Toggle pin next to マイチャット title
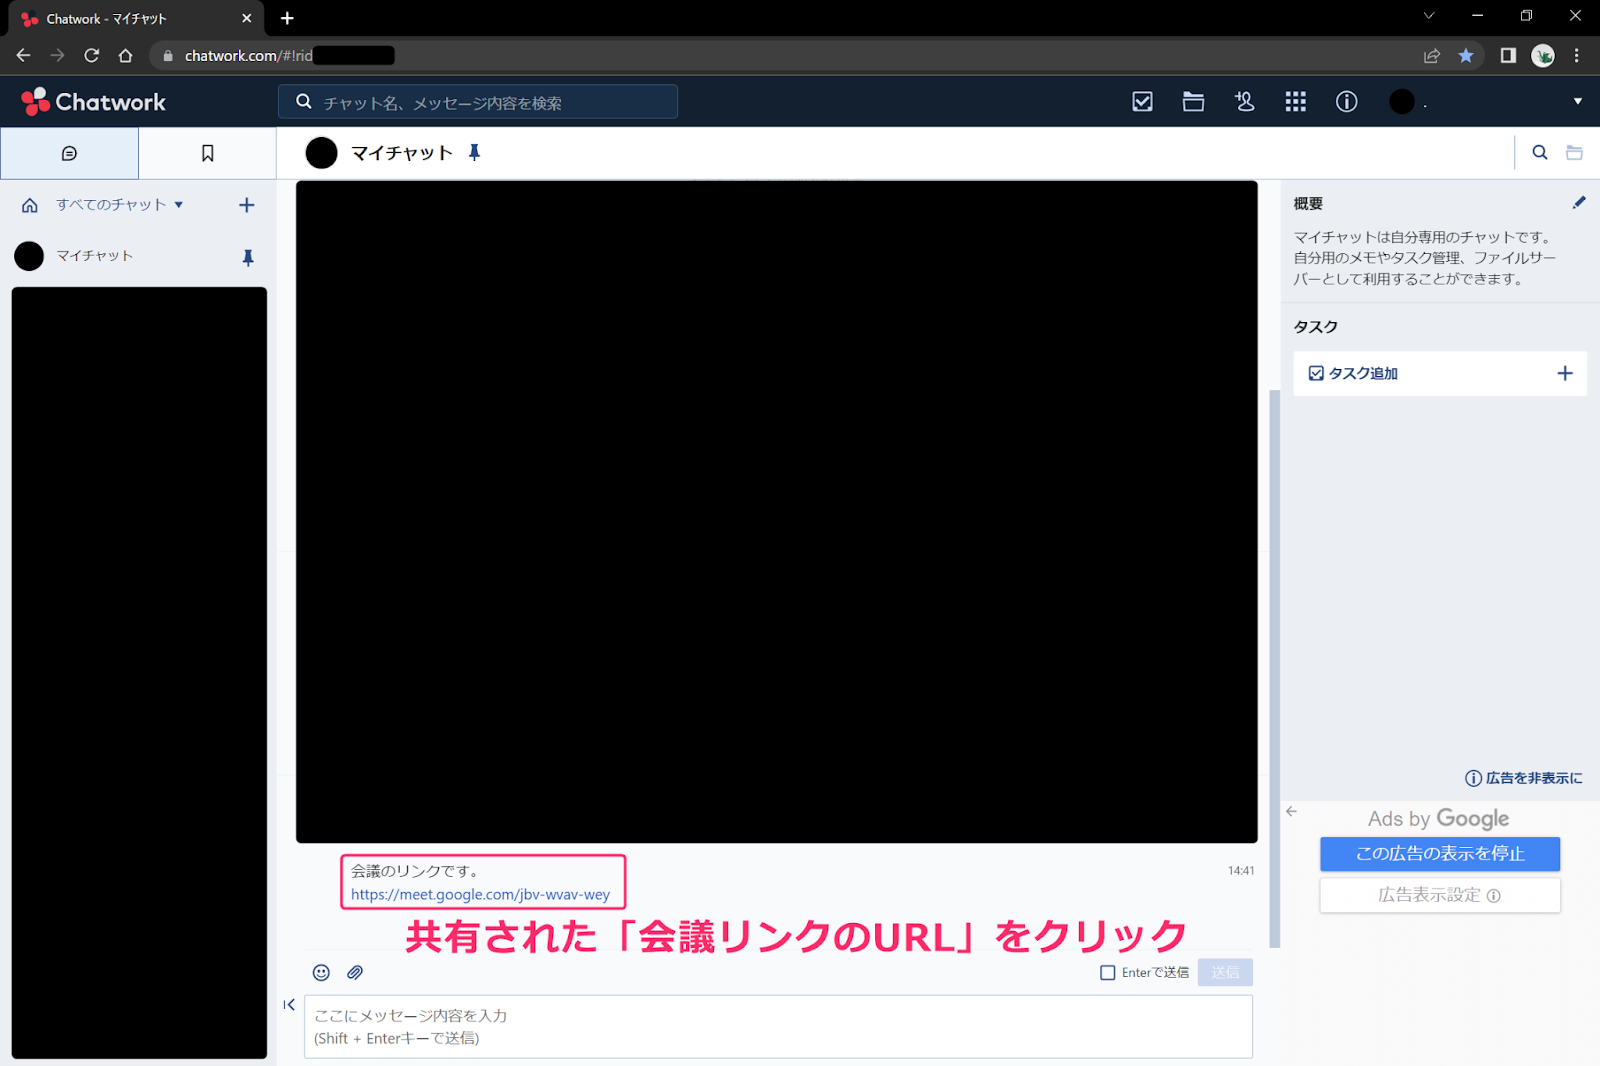 pos(475,153)
